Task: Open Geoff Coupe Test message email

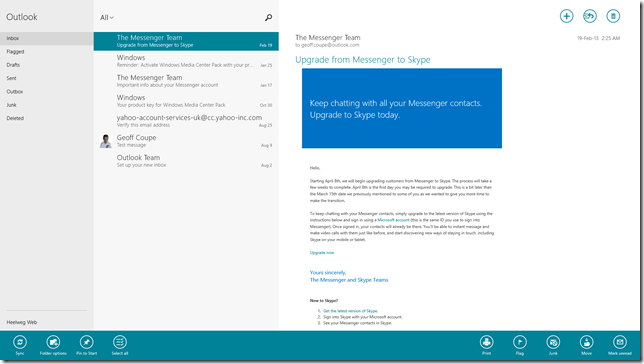Action: 186,141
